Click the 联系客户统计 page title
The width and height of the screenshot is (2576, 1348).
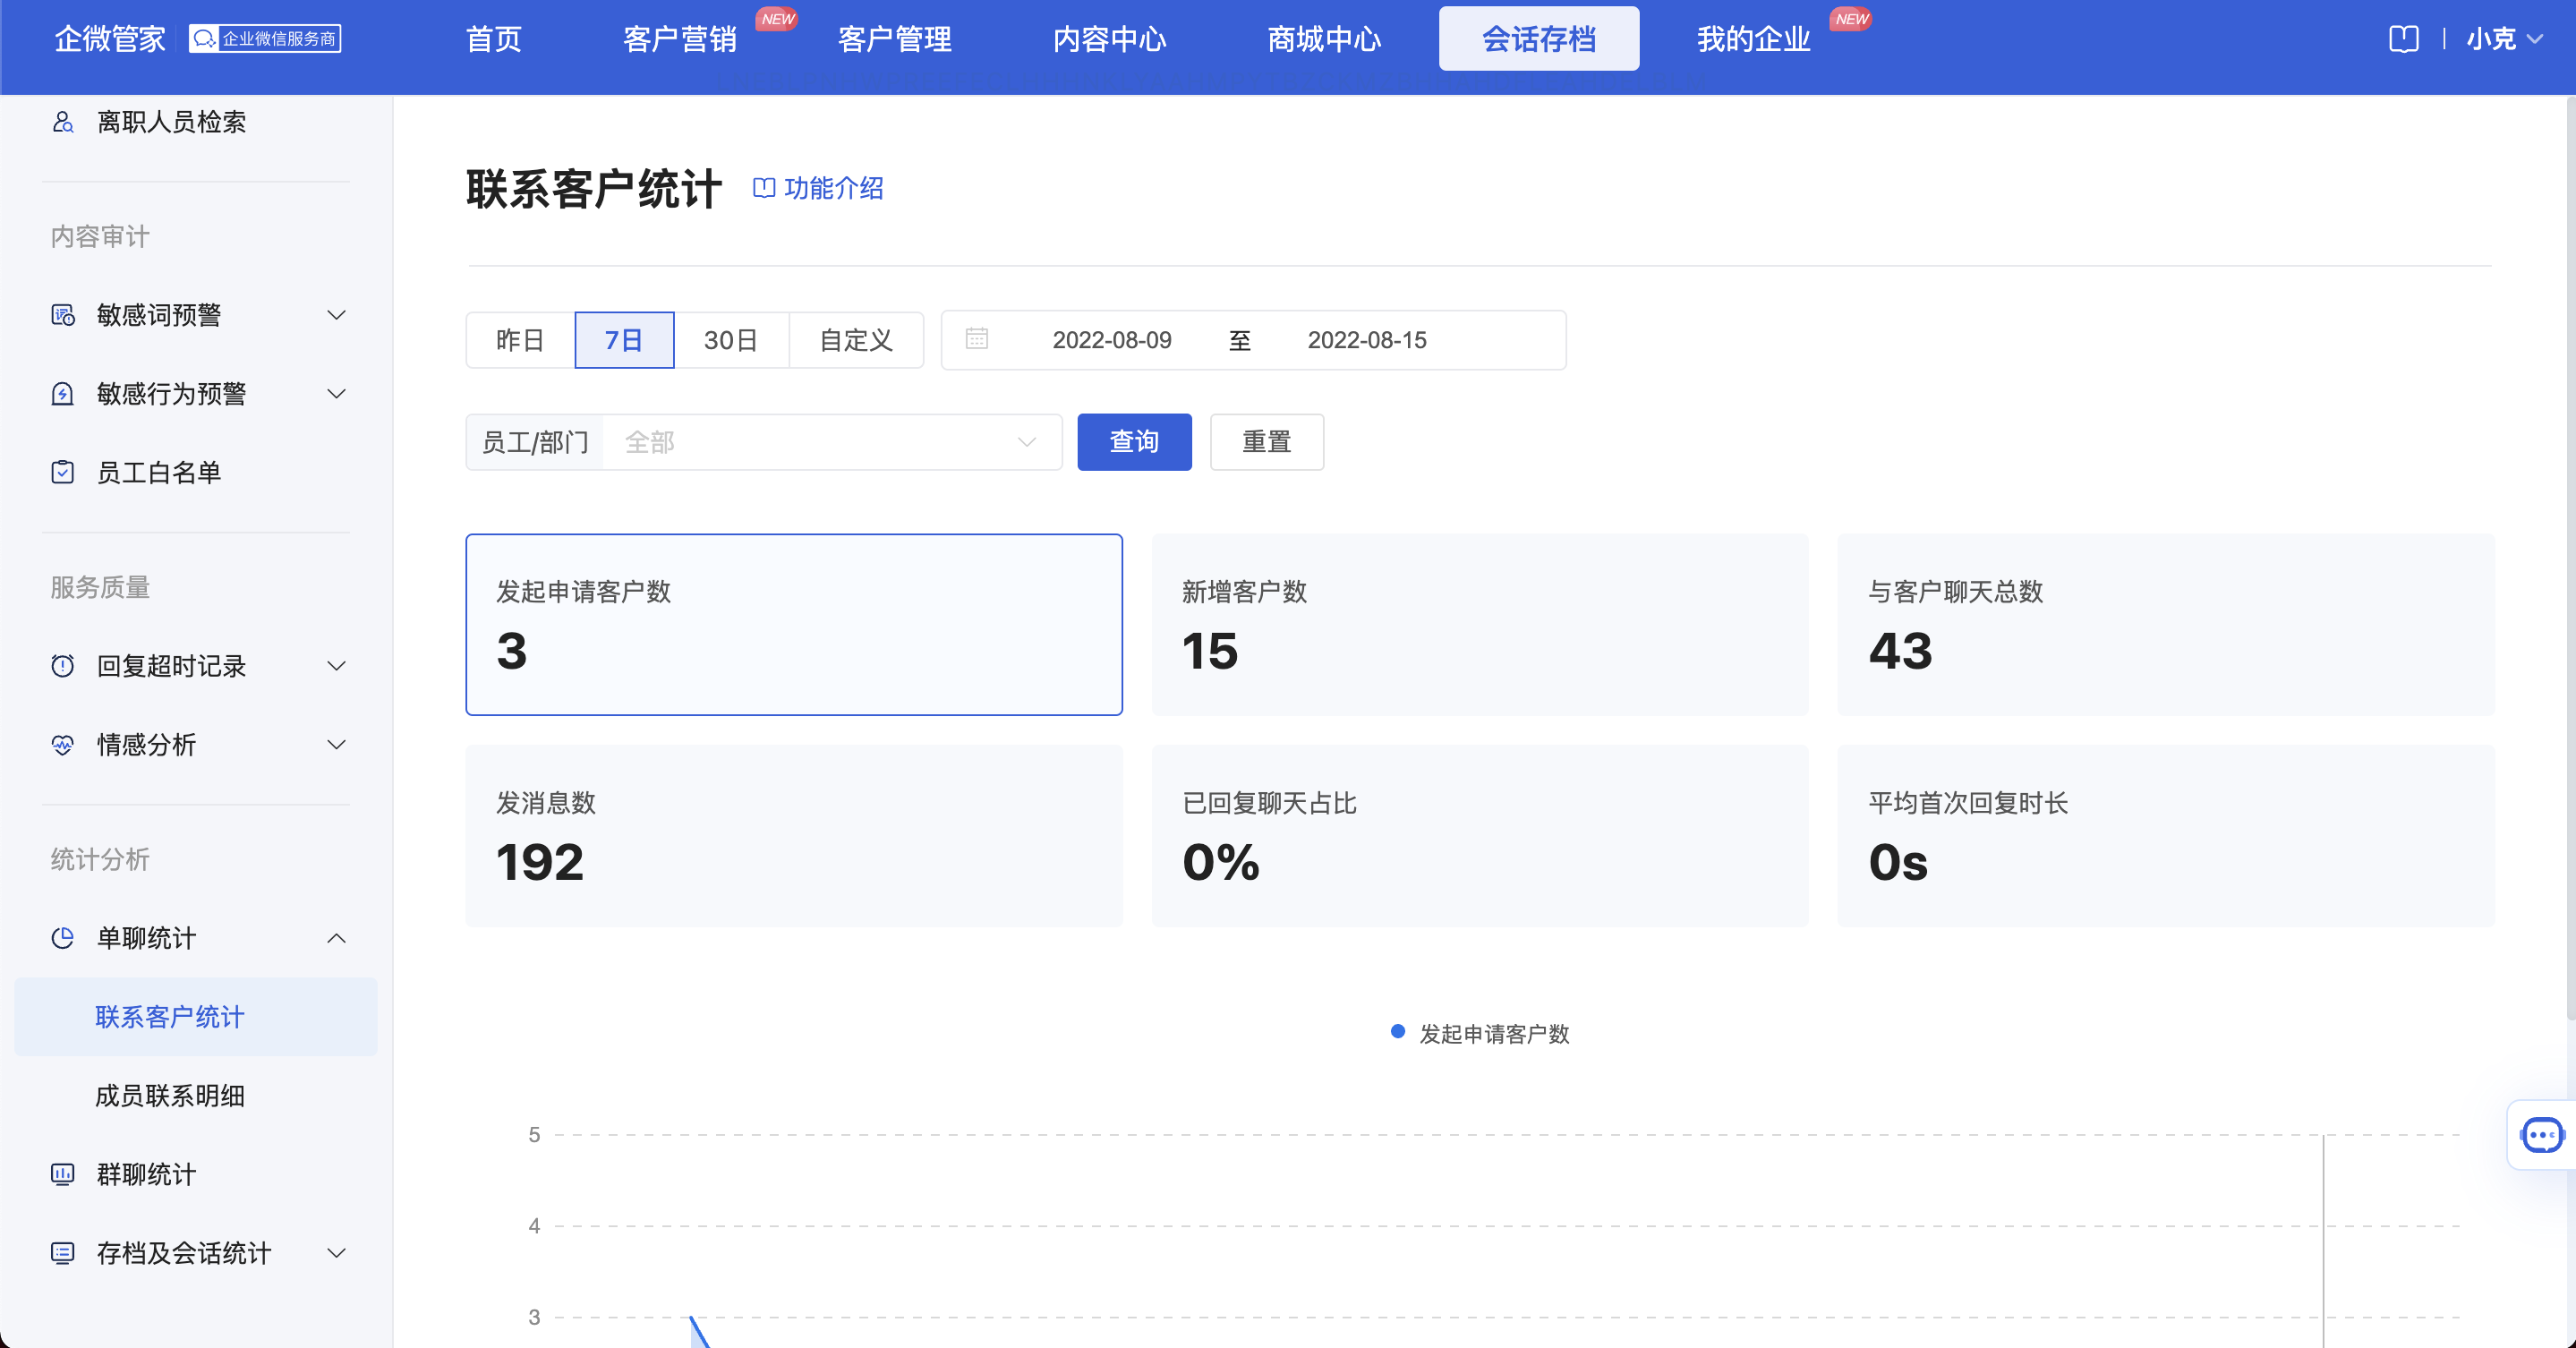pos(594,188)
